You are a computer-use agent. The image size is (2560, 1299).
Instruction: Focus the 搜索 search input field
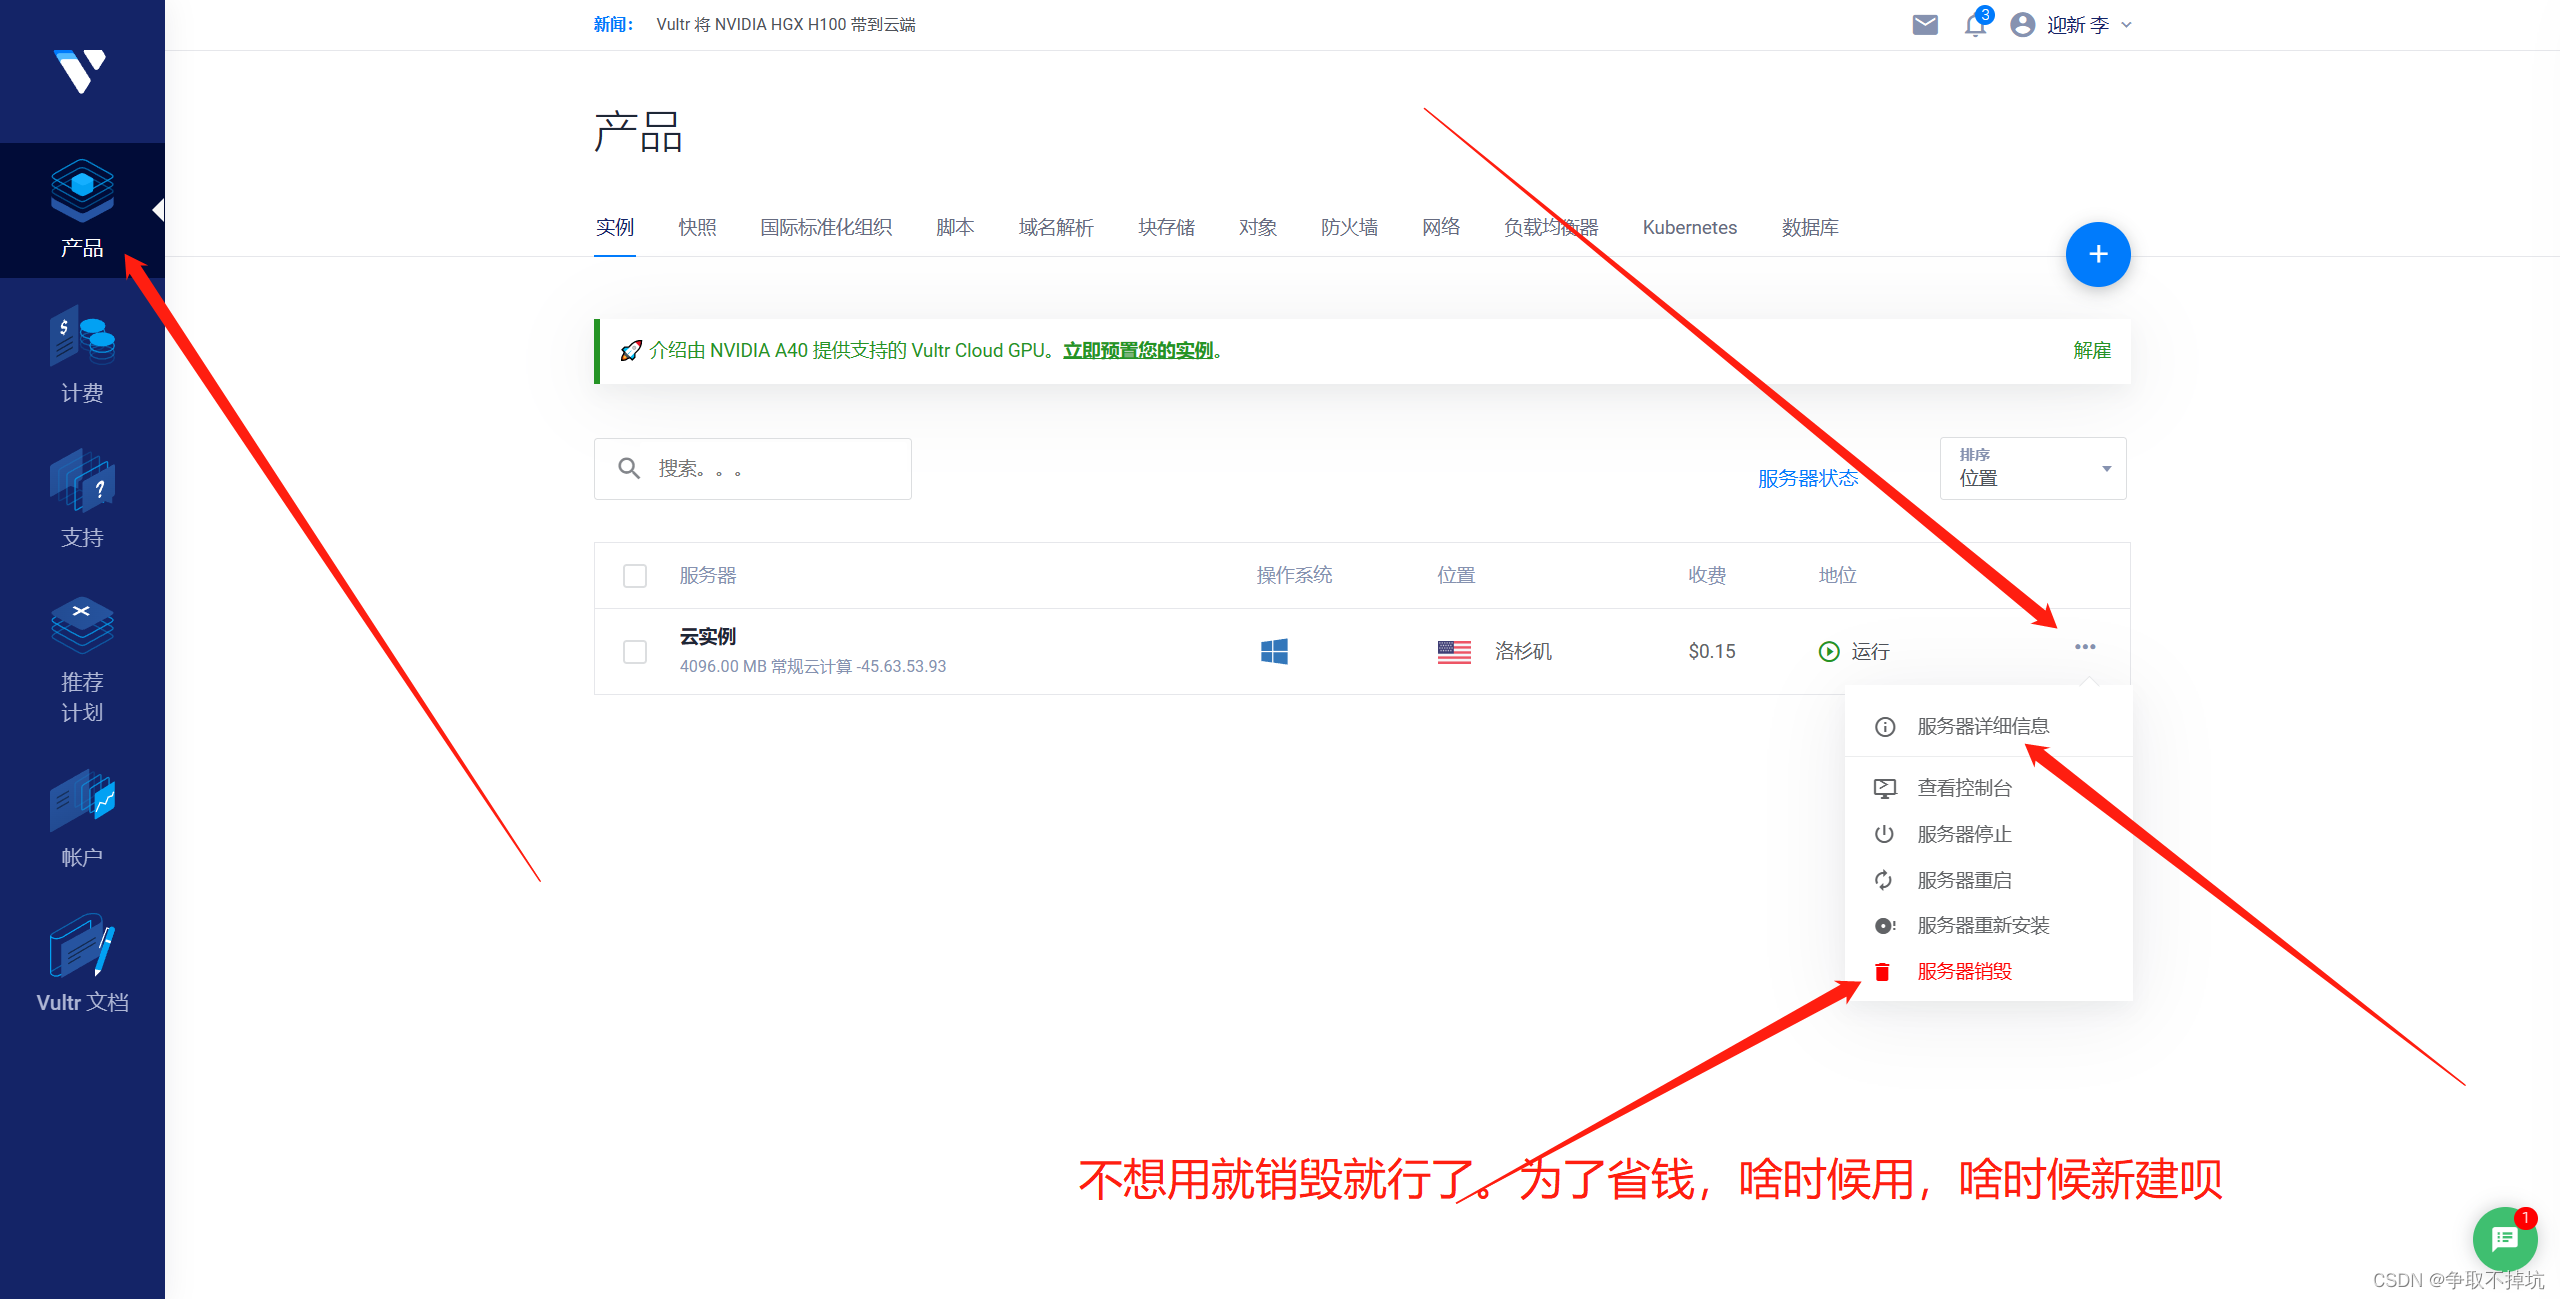tap(753, 469)
